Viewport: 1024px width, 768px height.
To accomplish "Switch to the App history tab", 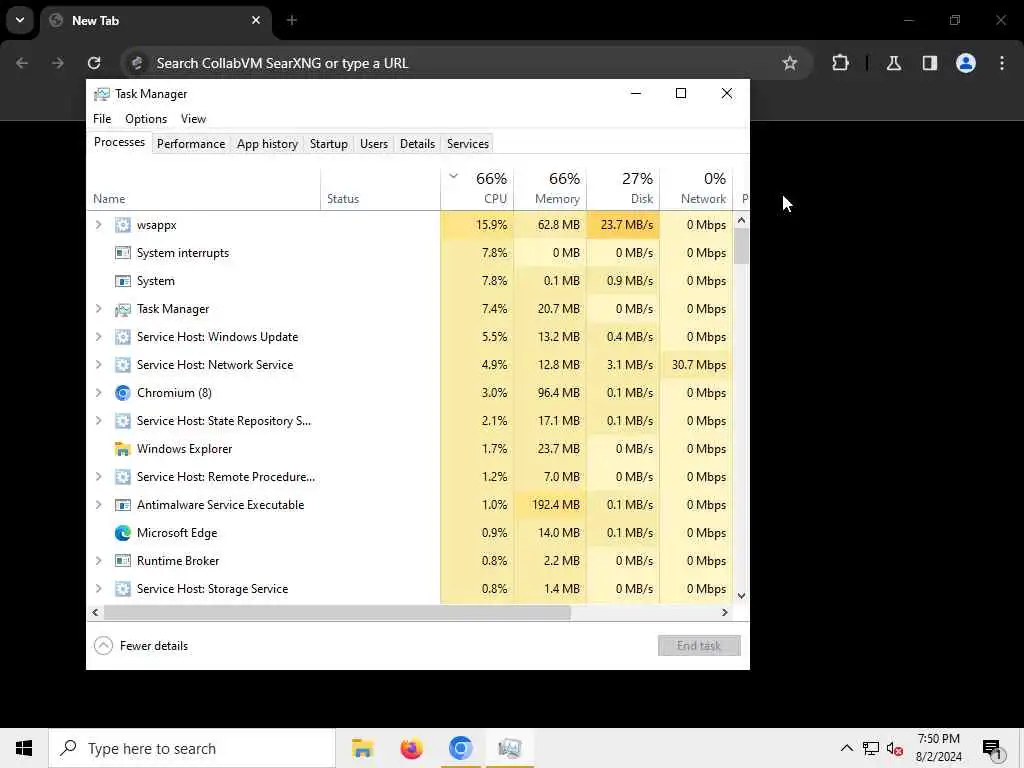I will pos(267,144).
